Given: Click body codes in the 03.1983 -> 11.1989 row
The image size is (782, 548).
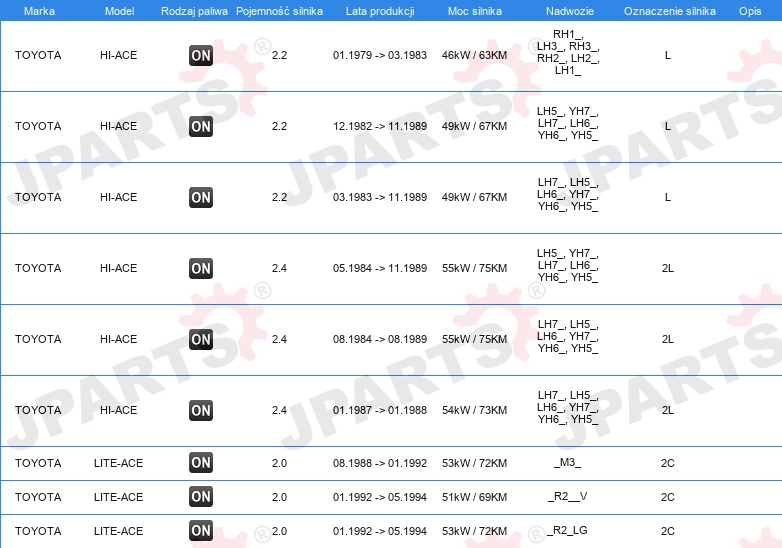Looking at the screenshot, I should [x=568, y=194].
